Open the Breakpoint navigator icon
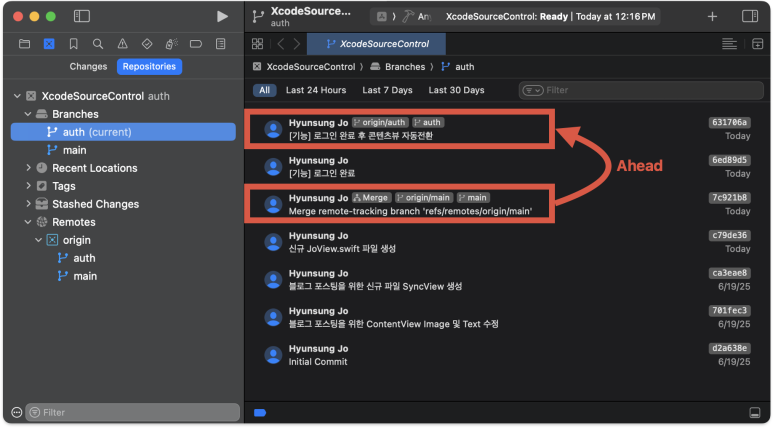The height and width of the screenshot is (428, 773). 196,44
